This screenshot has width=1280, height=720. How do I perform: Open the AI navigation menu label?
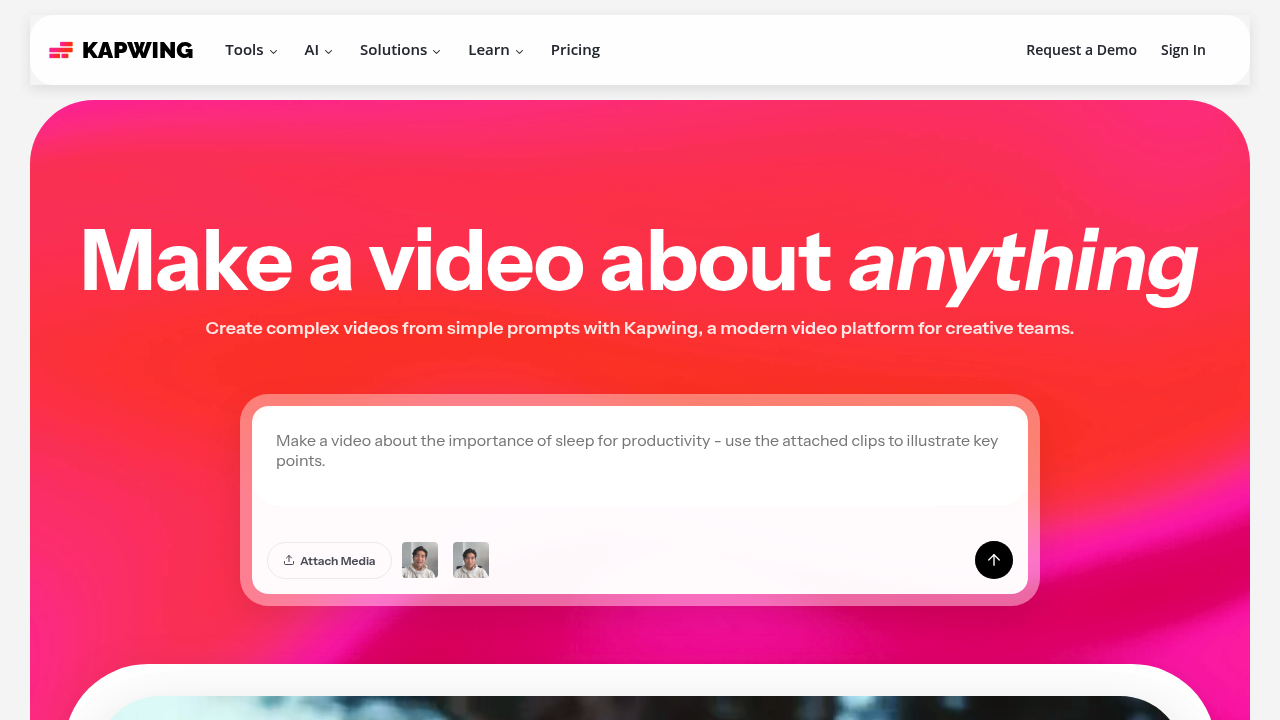click(311, 50)
